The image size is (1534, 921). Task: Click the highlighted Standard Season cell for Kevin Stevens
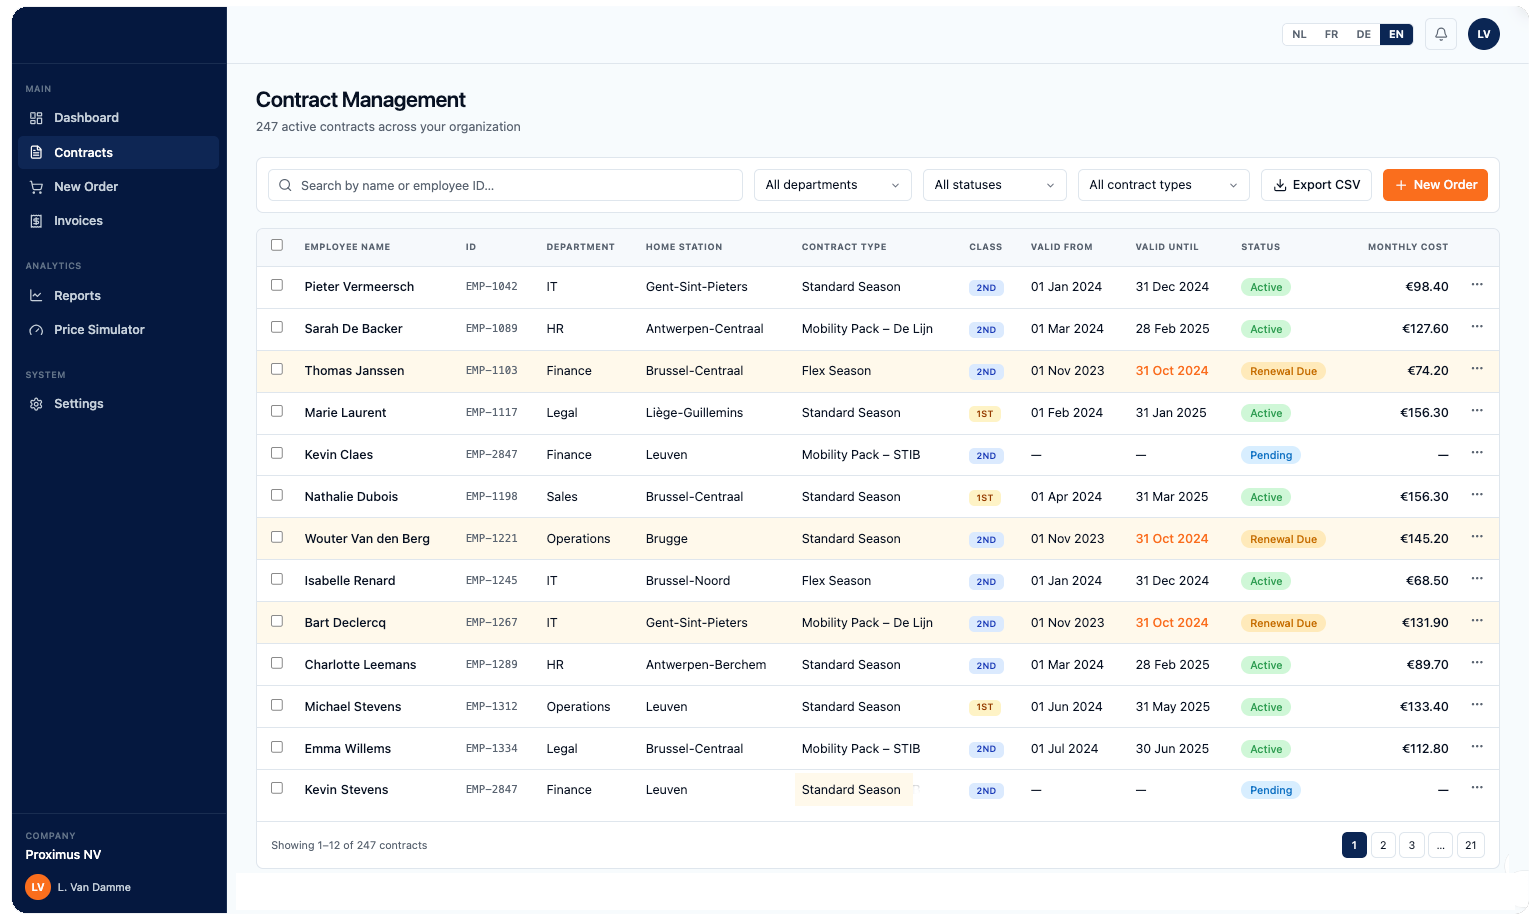click(x=853, y=789)
